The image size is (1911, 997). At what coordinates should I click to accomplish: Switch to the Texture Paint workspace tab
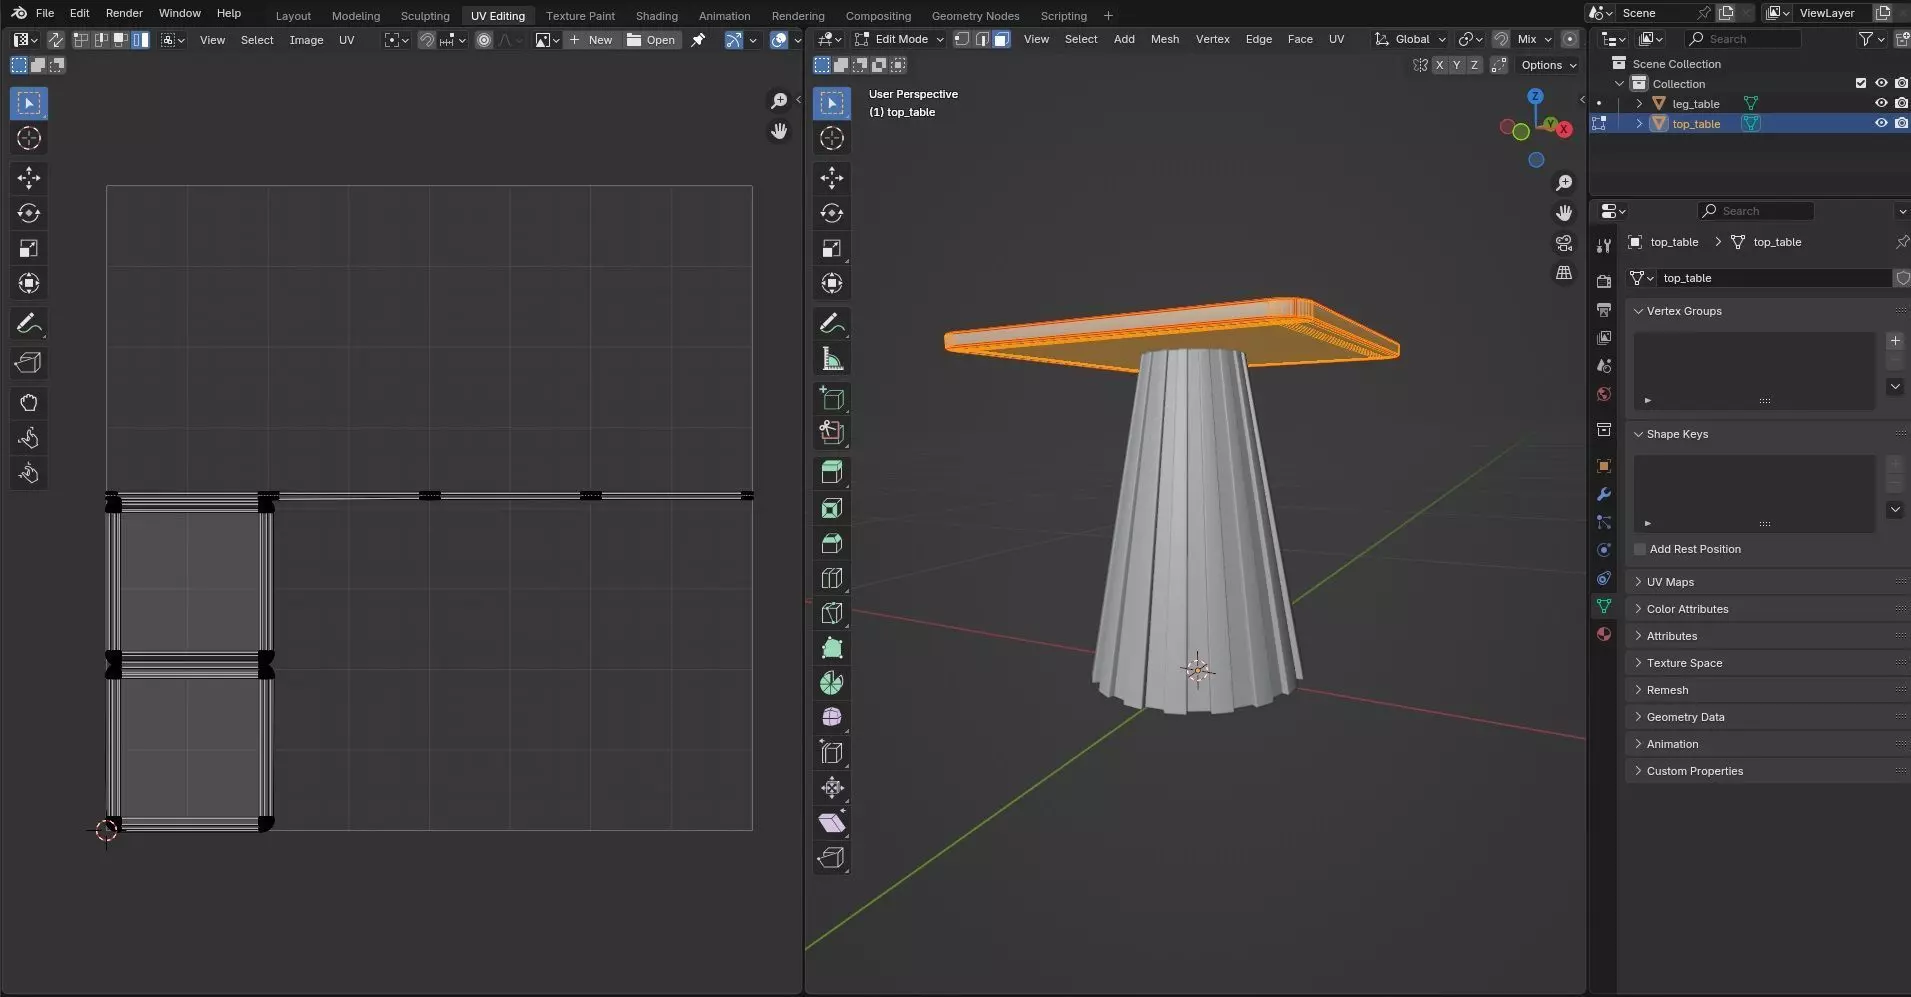pos(580,15)
